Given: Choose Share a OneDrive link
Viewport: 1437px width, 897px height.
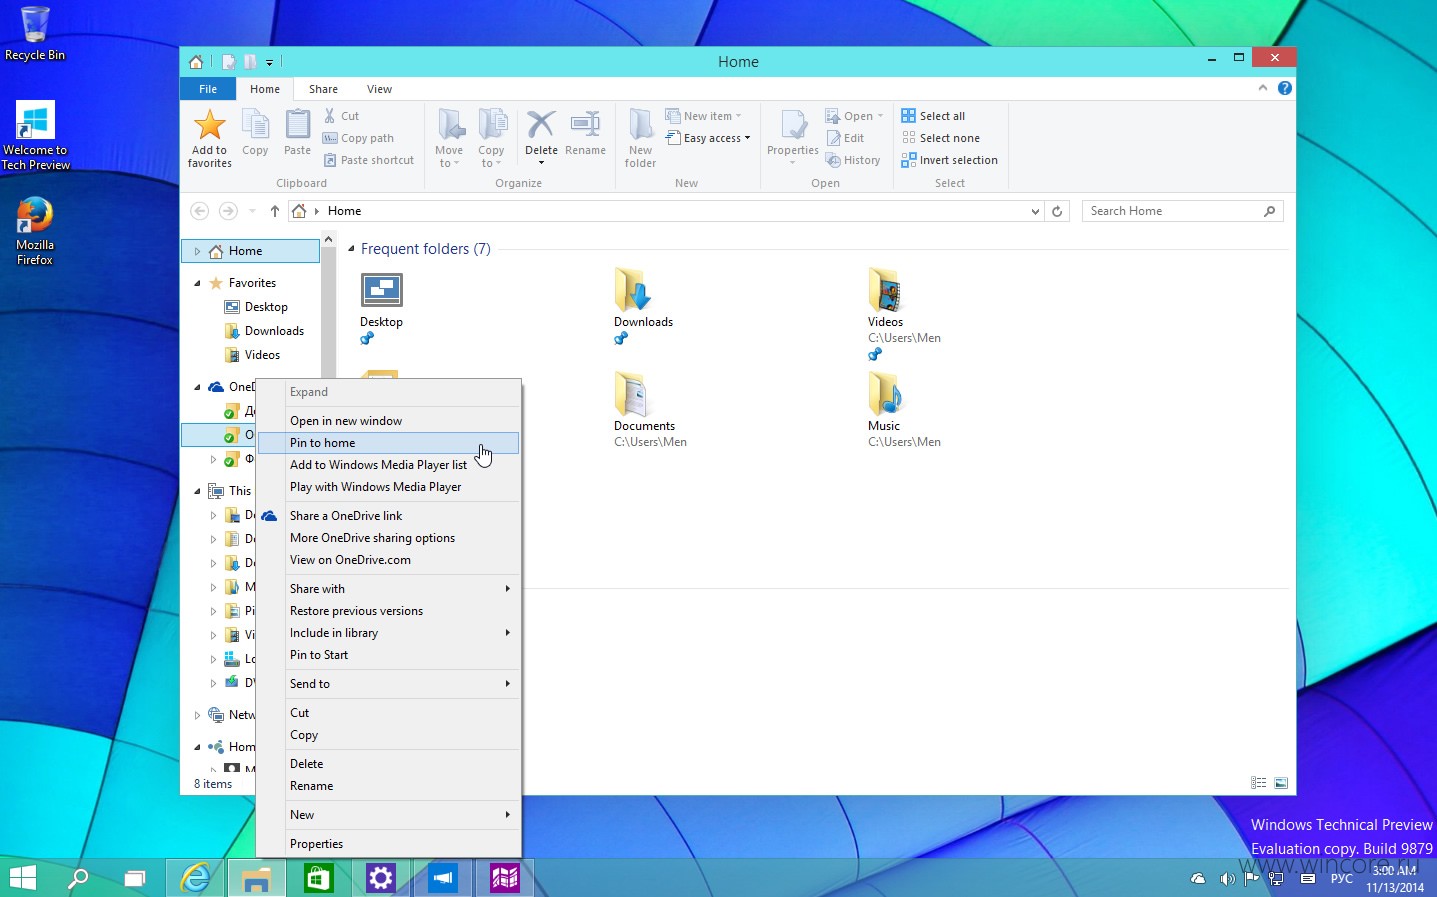Looking at the screenshot, I should coord(389,516).
